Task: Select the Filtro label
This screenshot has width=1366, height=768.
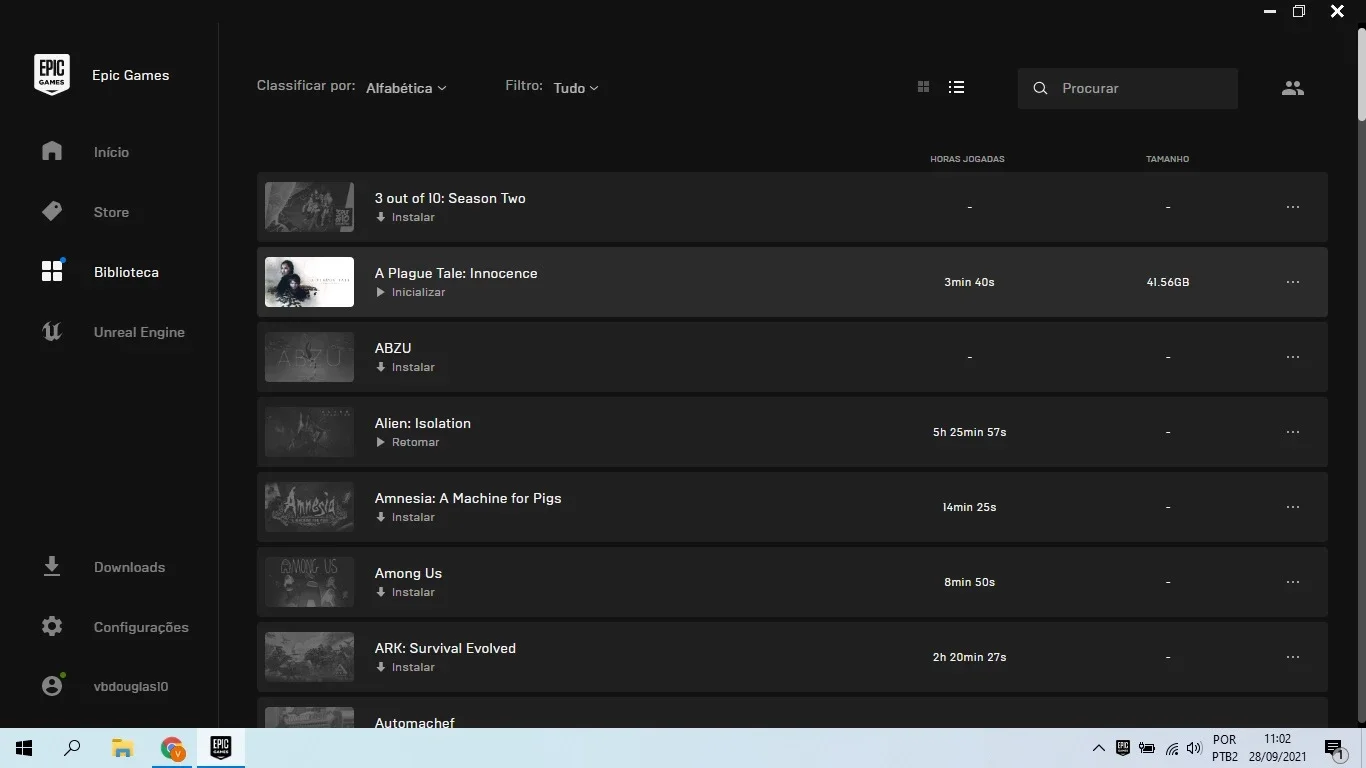Action: tap(524, 86)
